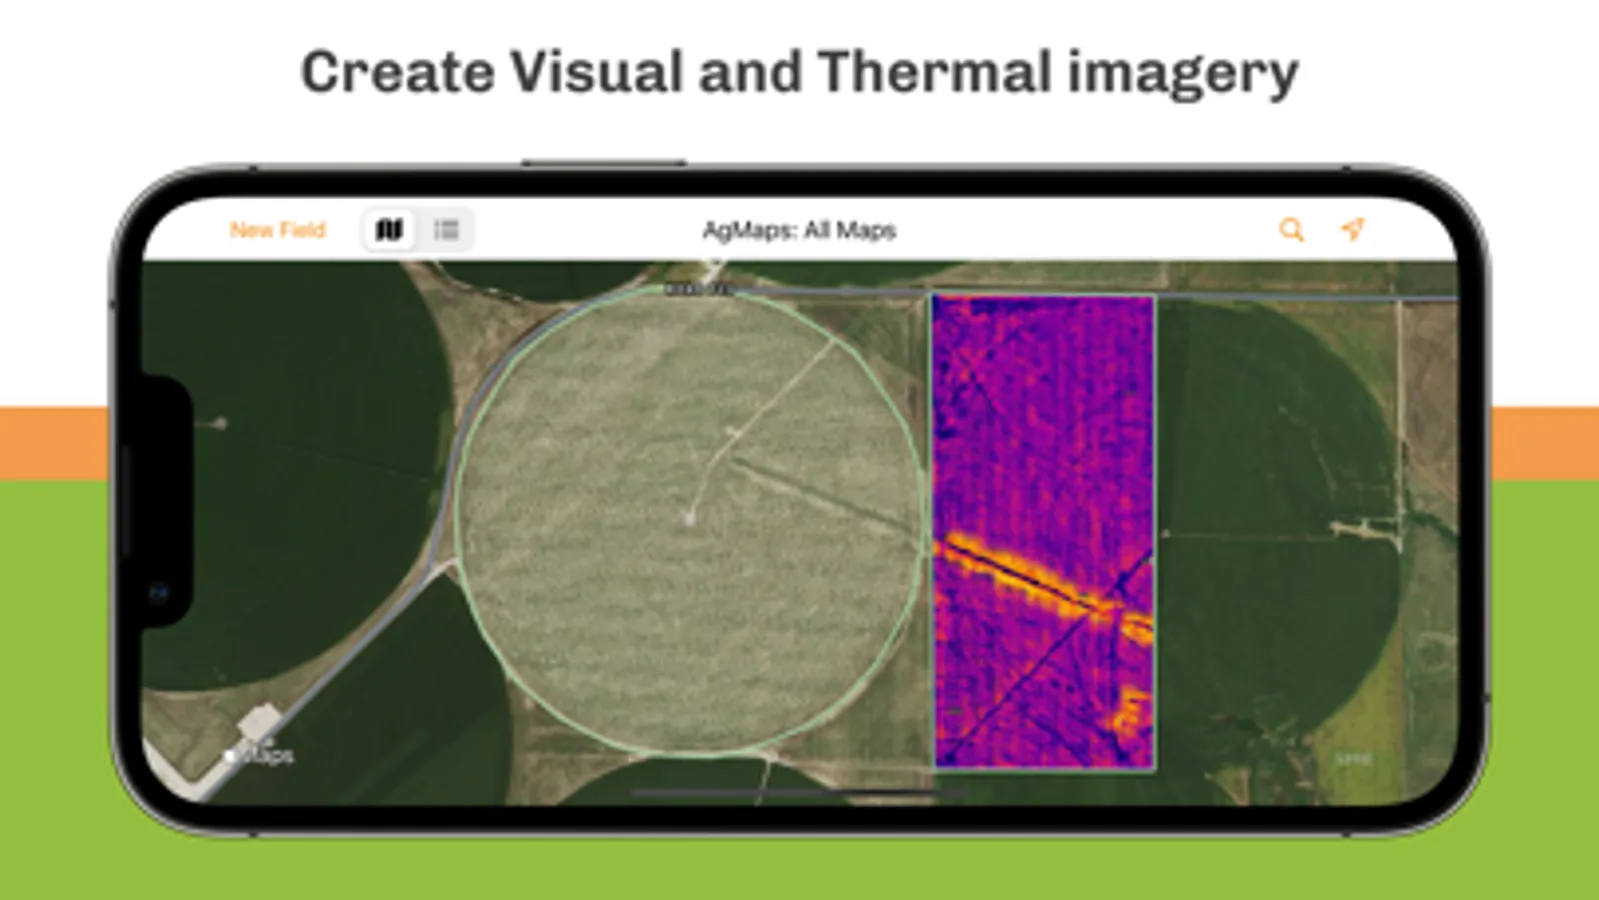
Task: Select the thermal imagery overlay field
Action: point(1044,532)
